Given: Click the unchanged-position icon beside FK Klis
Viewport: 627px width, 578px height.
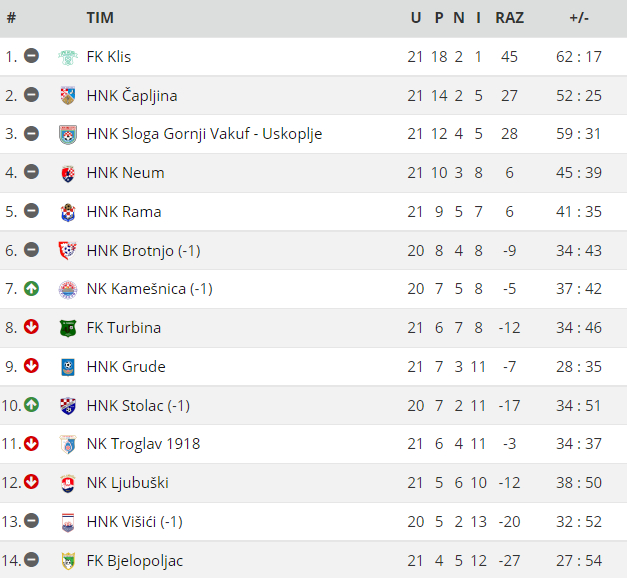Looking at the screenshot, I should (x=31, y=56).
